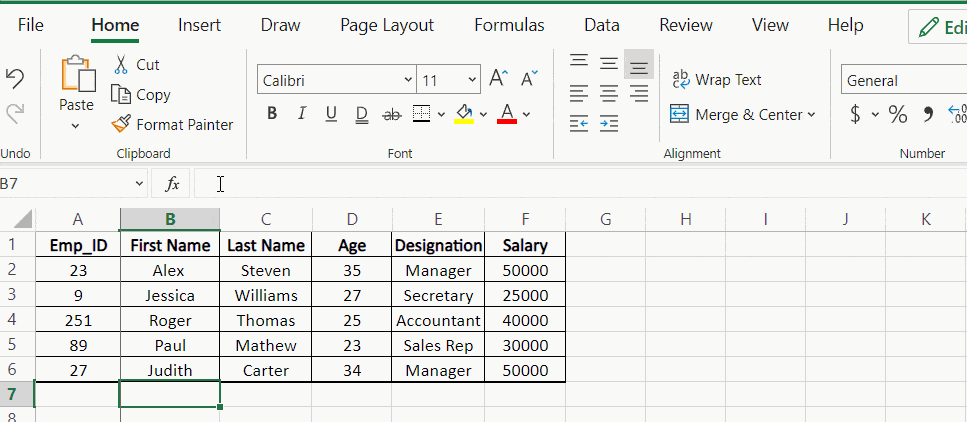Click the Undo arrow icon

15,79
